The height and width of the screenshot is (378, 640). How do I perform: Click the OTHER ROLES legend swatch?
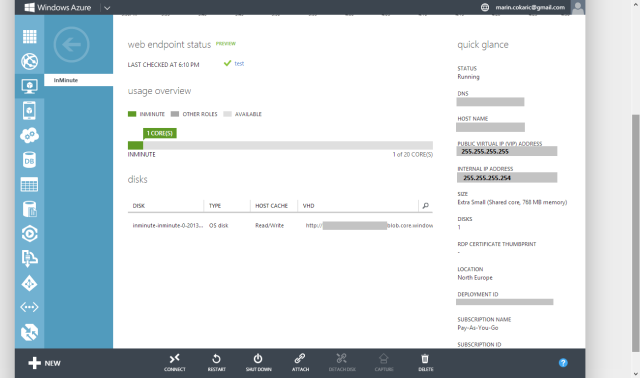tap(175, 114)
